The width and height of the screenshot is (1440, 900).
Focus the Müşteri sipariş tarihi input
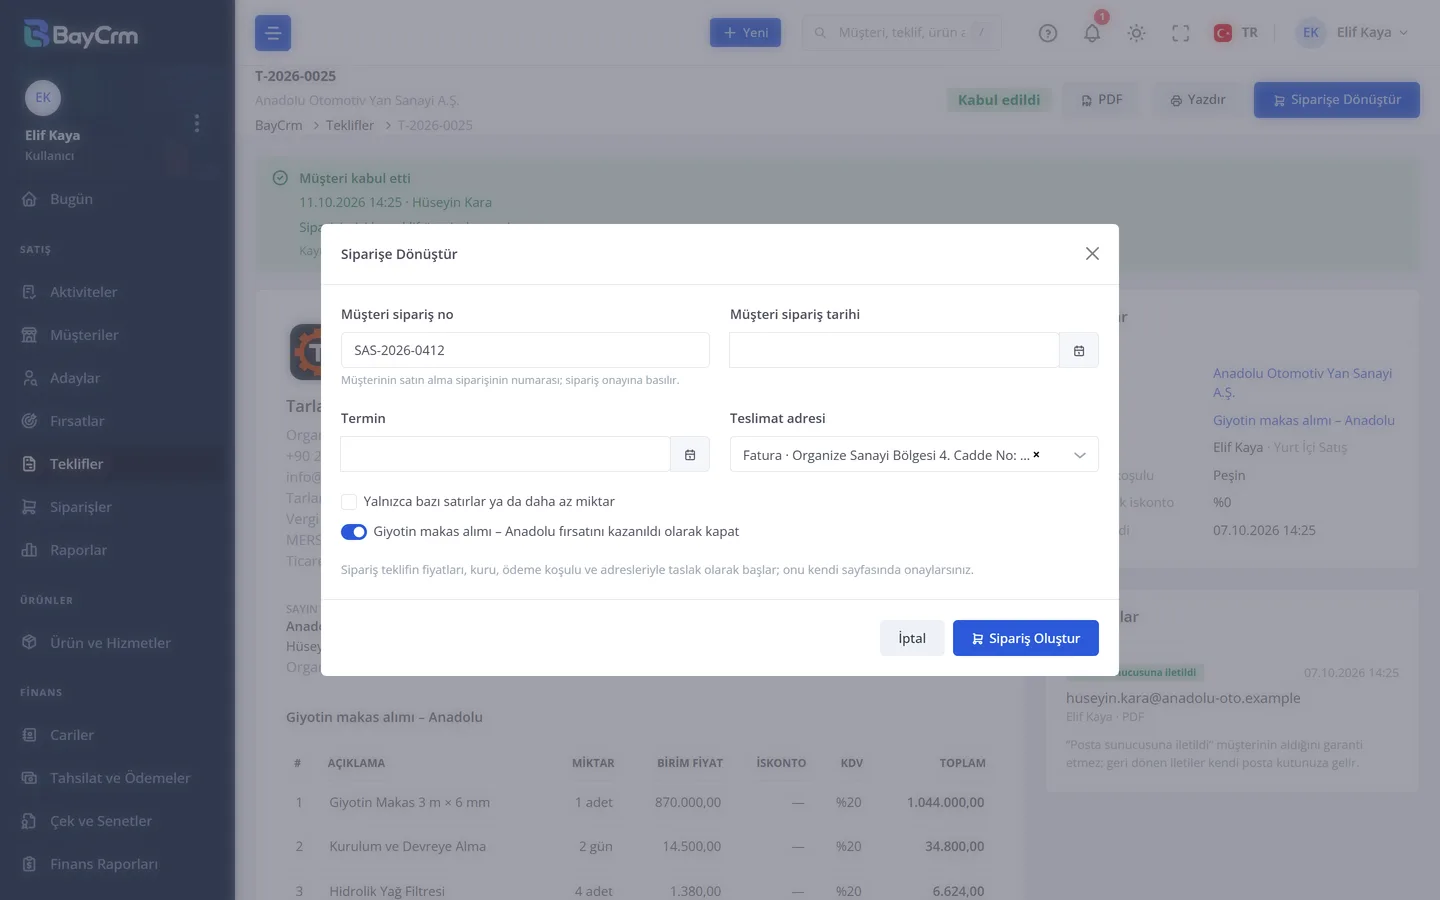click(894, 351)
